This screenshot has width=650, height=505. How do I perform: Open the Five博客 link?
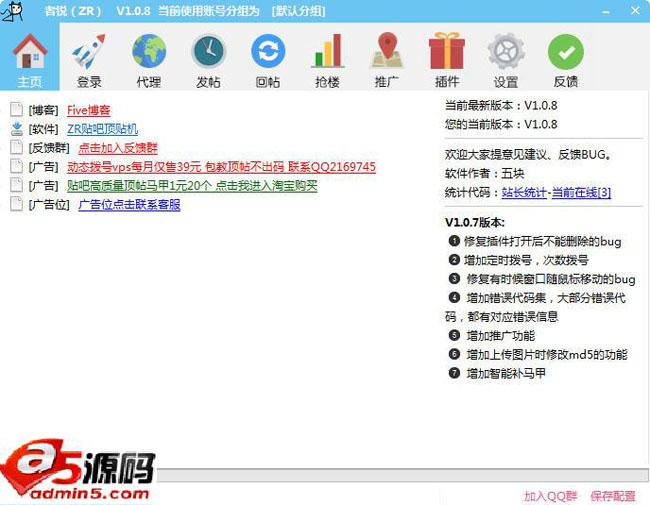89,110
